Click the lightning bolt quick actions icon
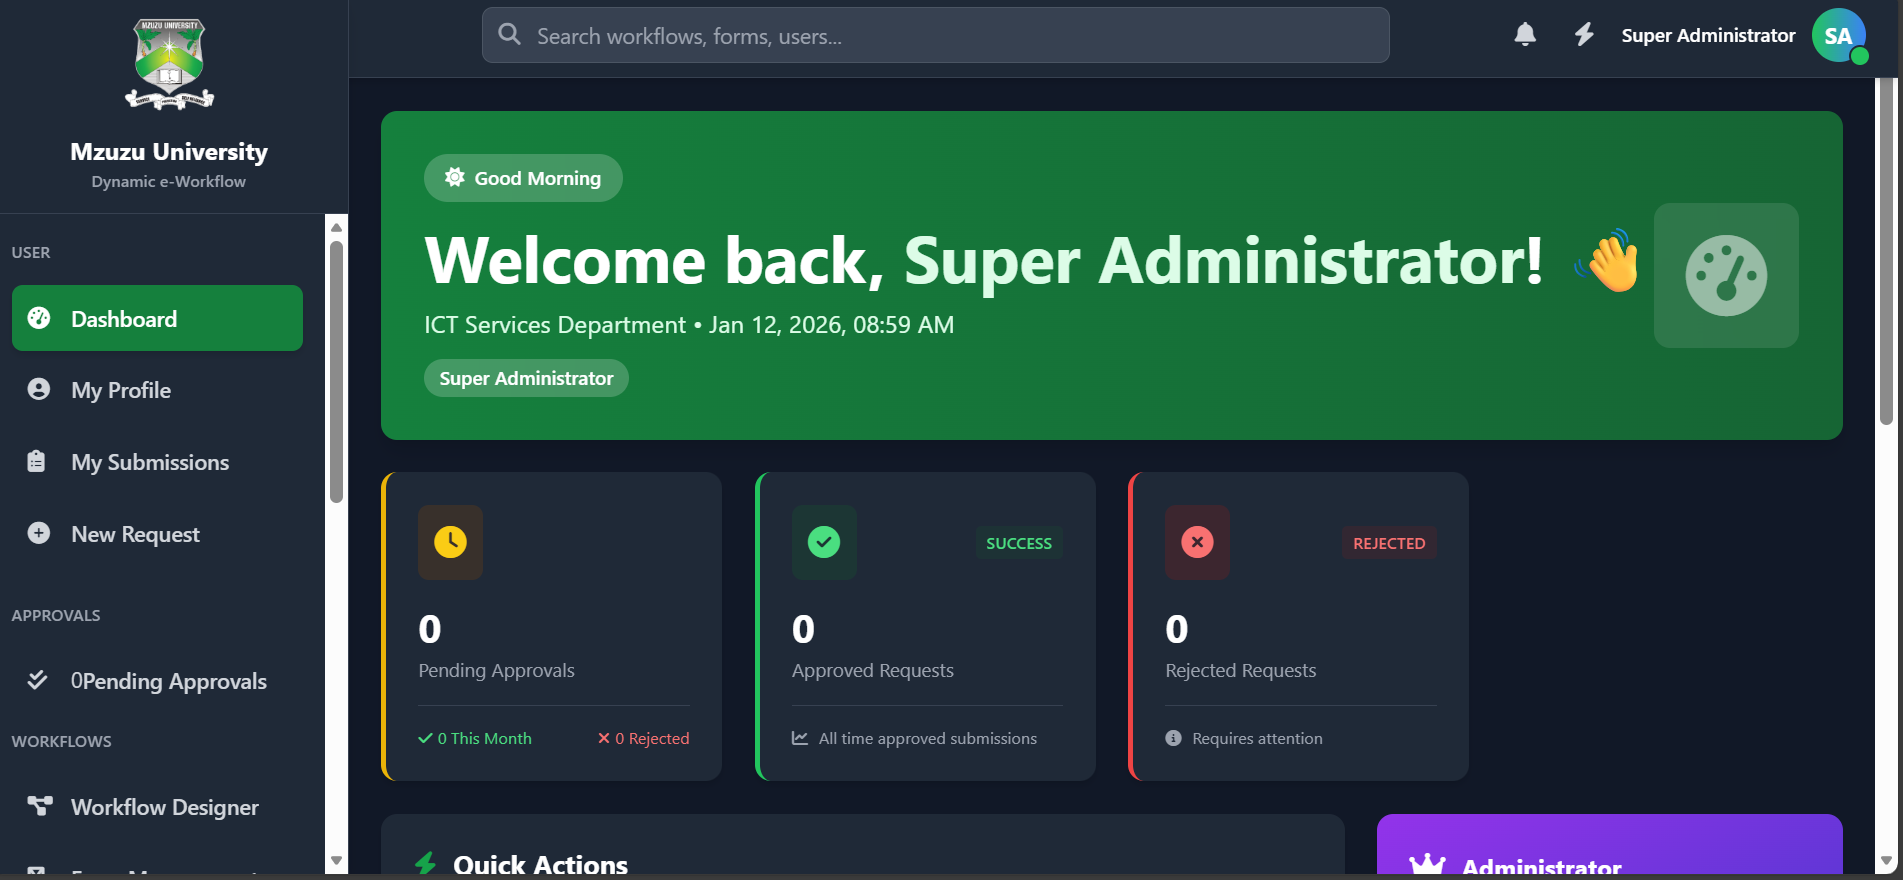Image resolution: width=1903 pixels, height=880 pixels. point(1584,35)
